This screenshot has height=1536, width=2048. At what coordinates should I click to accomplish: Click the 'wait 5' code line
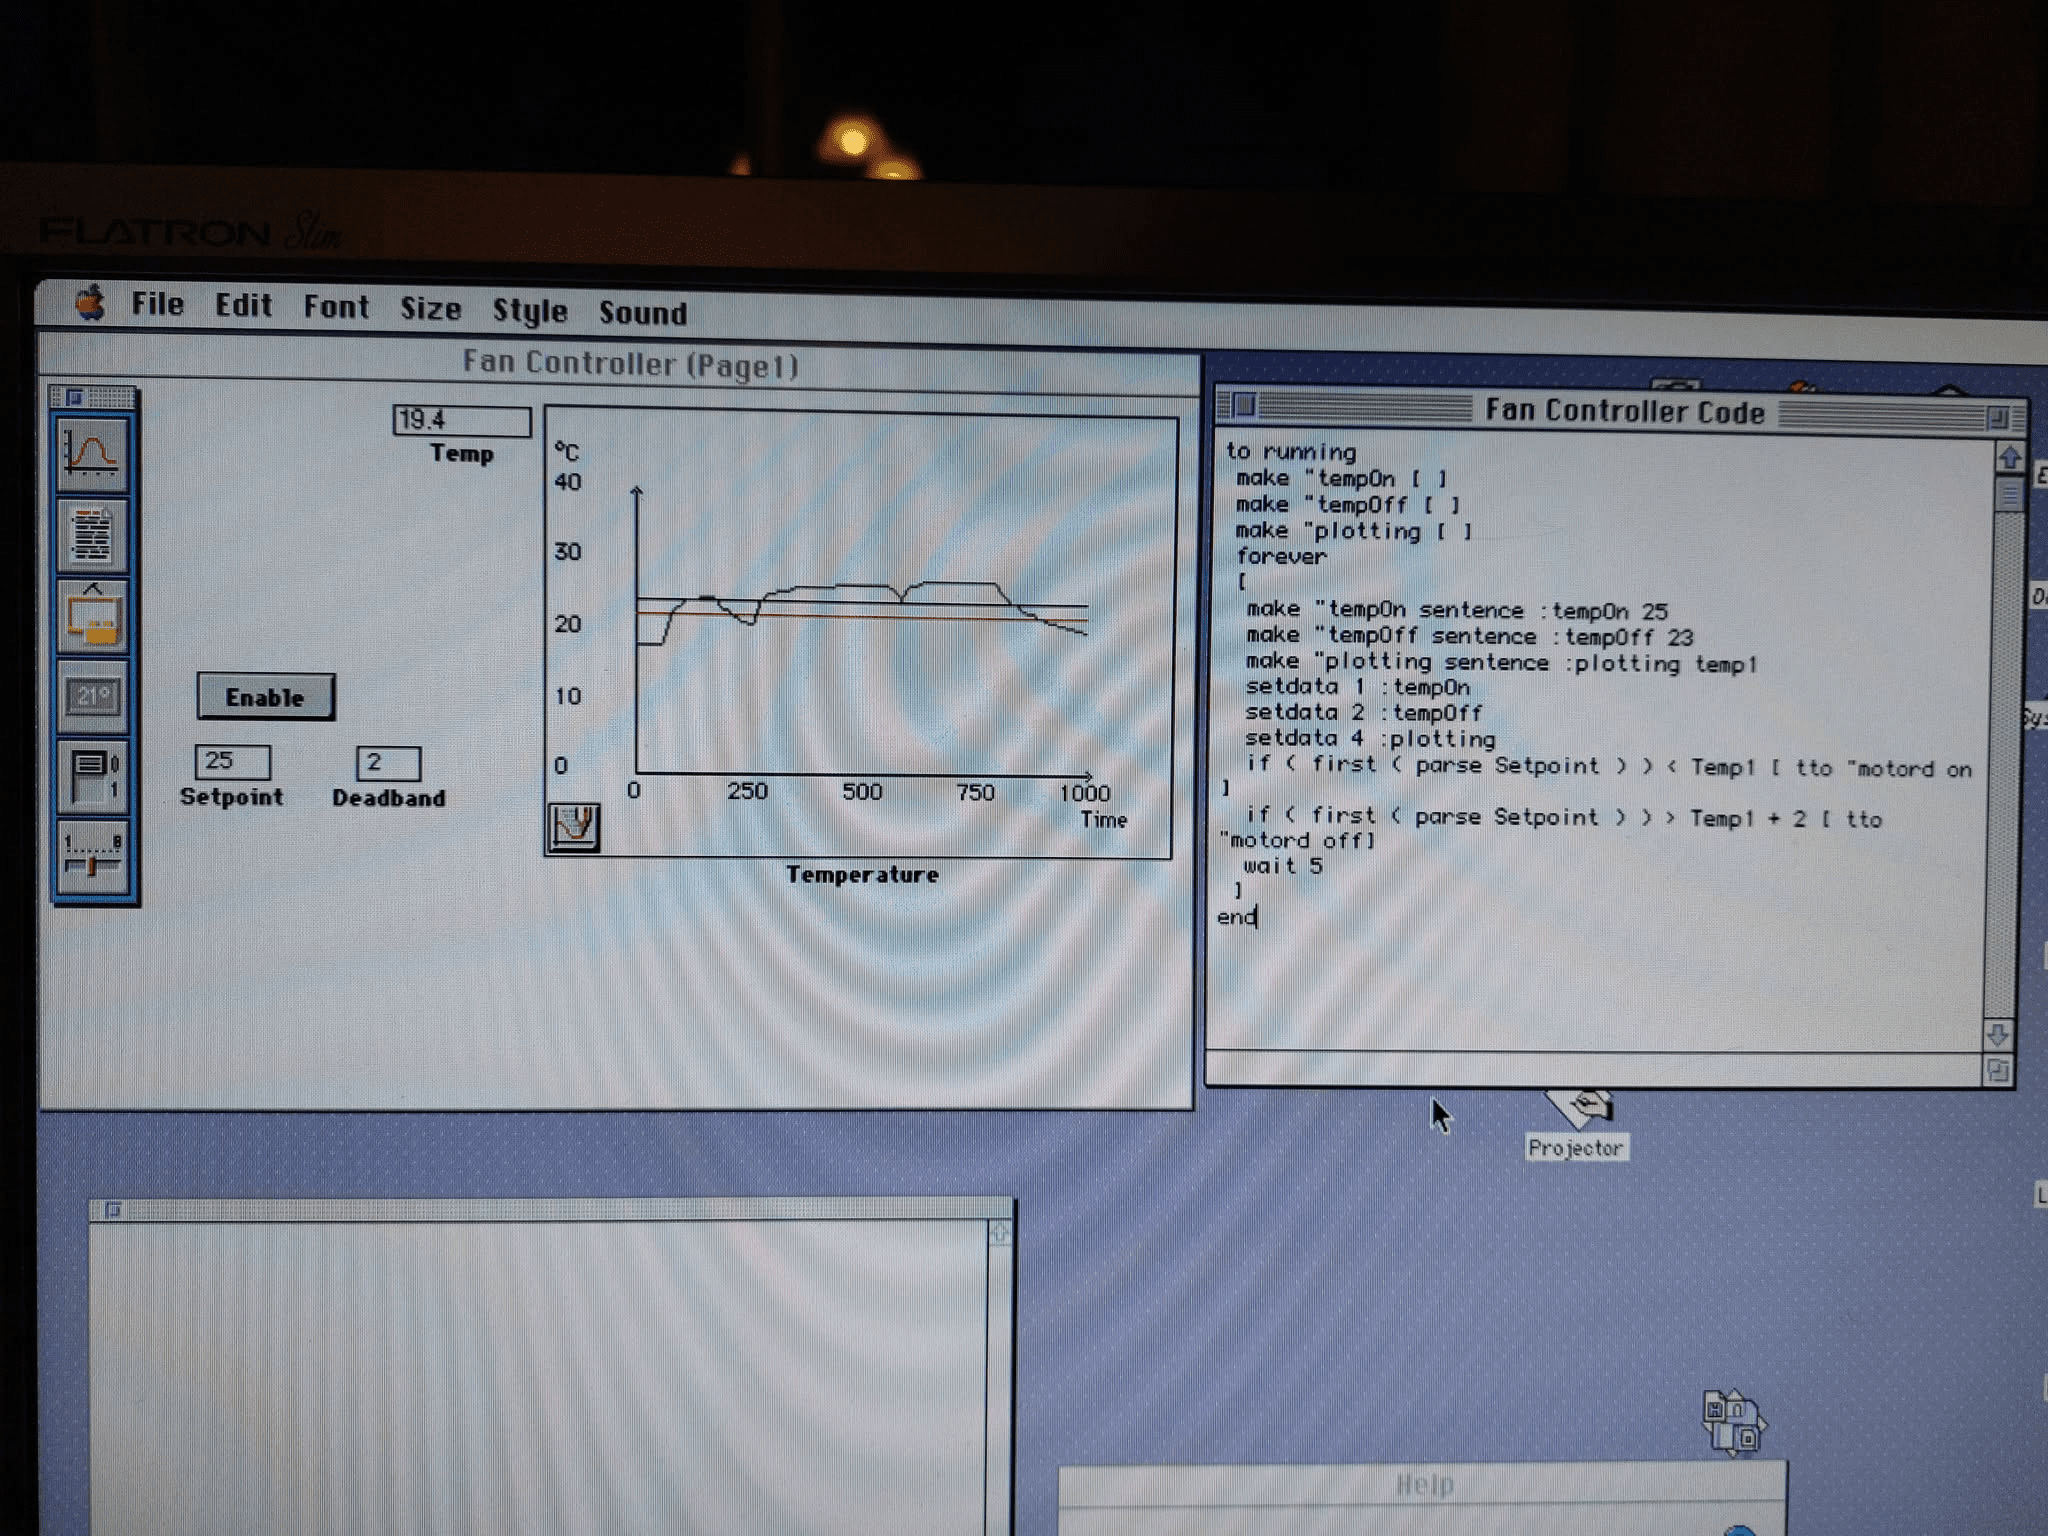(x=1283, y=866)
